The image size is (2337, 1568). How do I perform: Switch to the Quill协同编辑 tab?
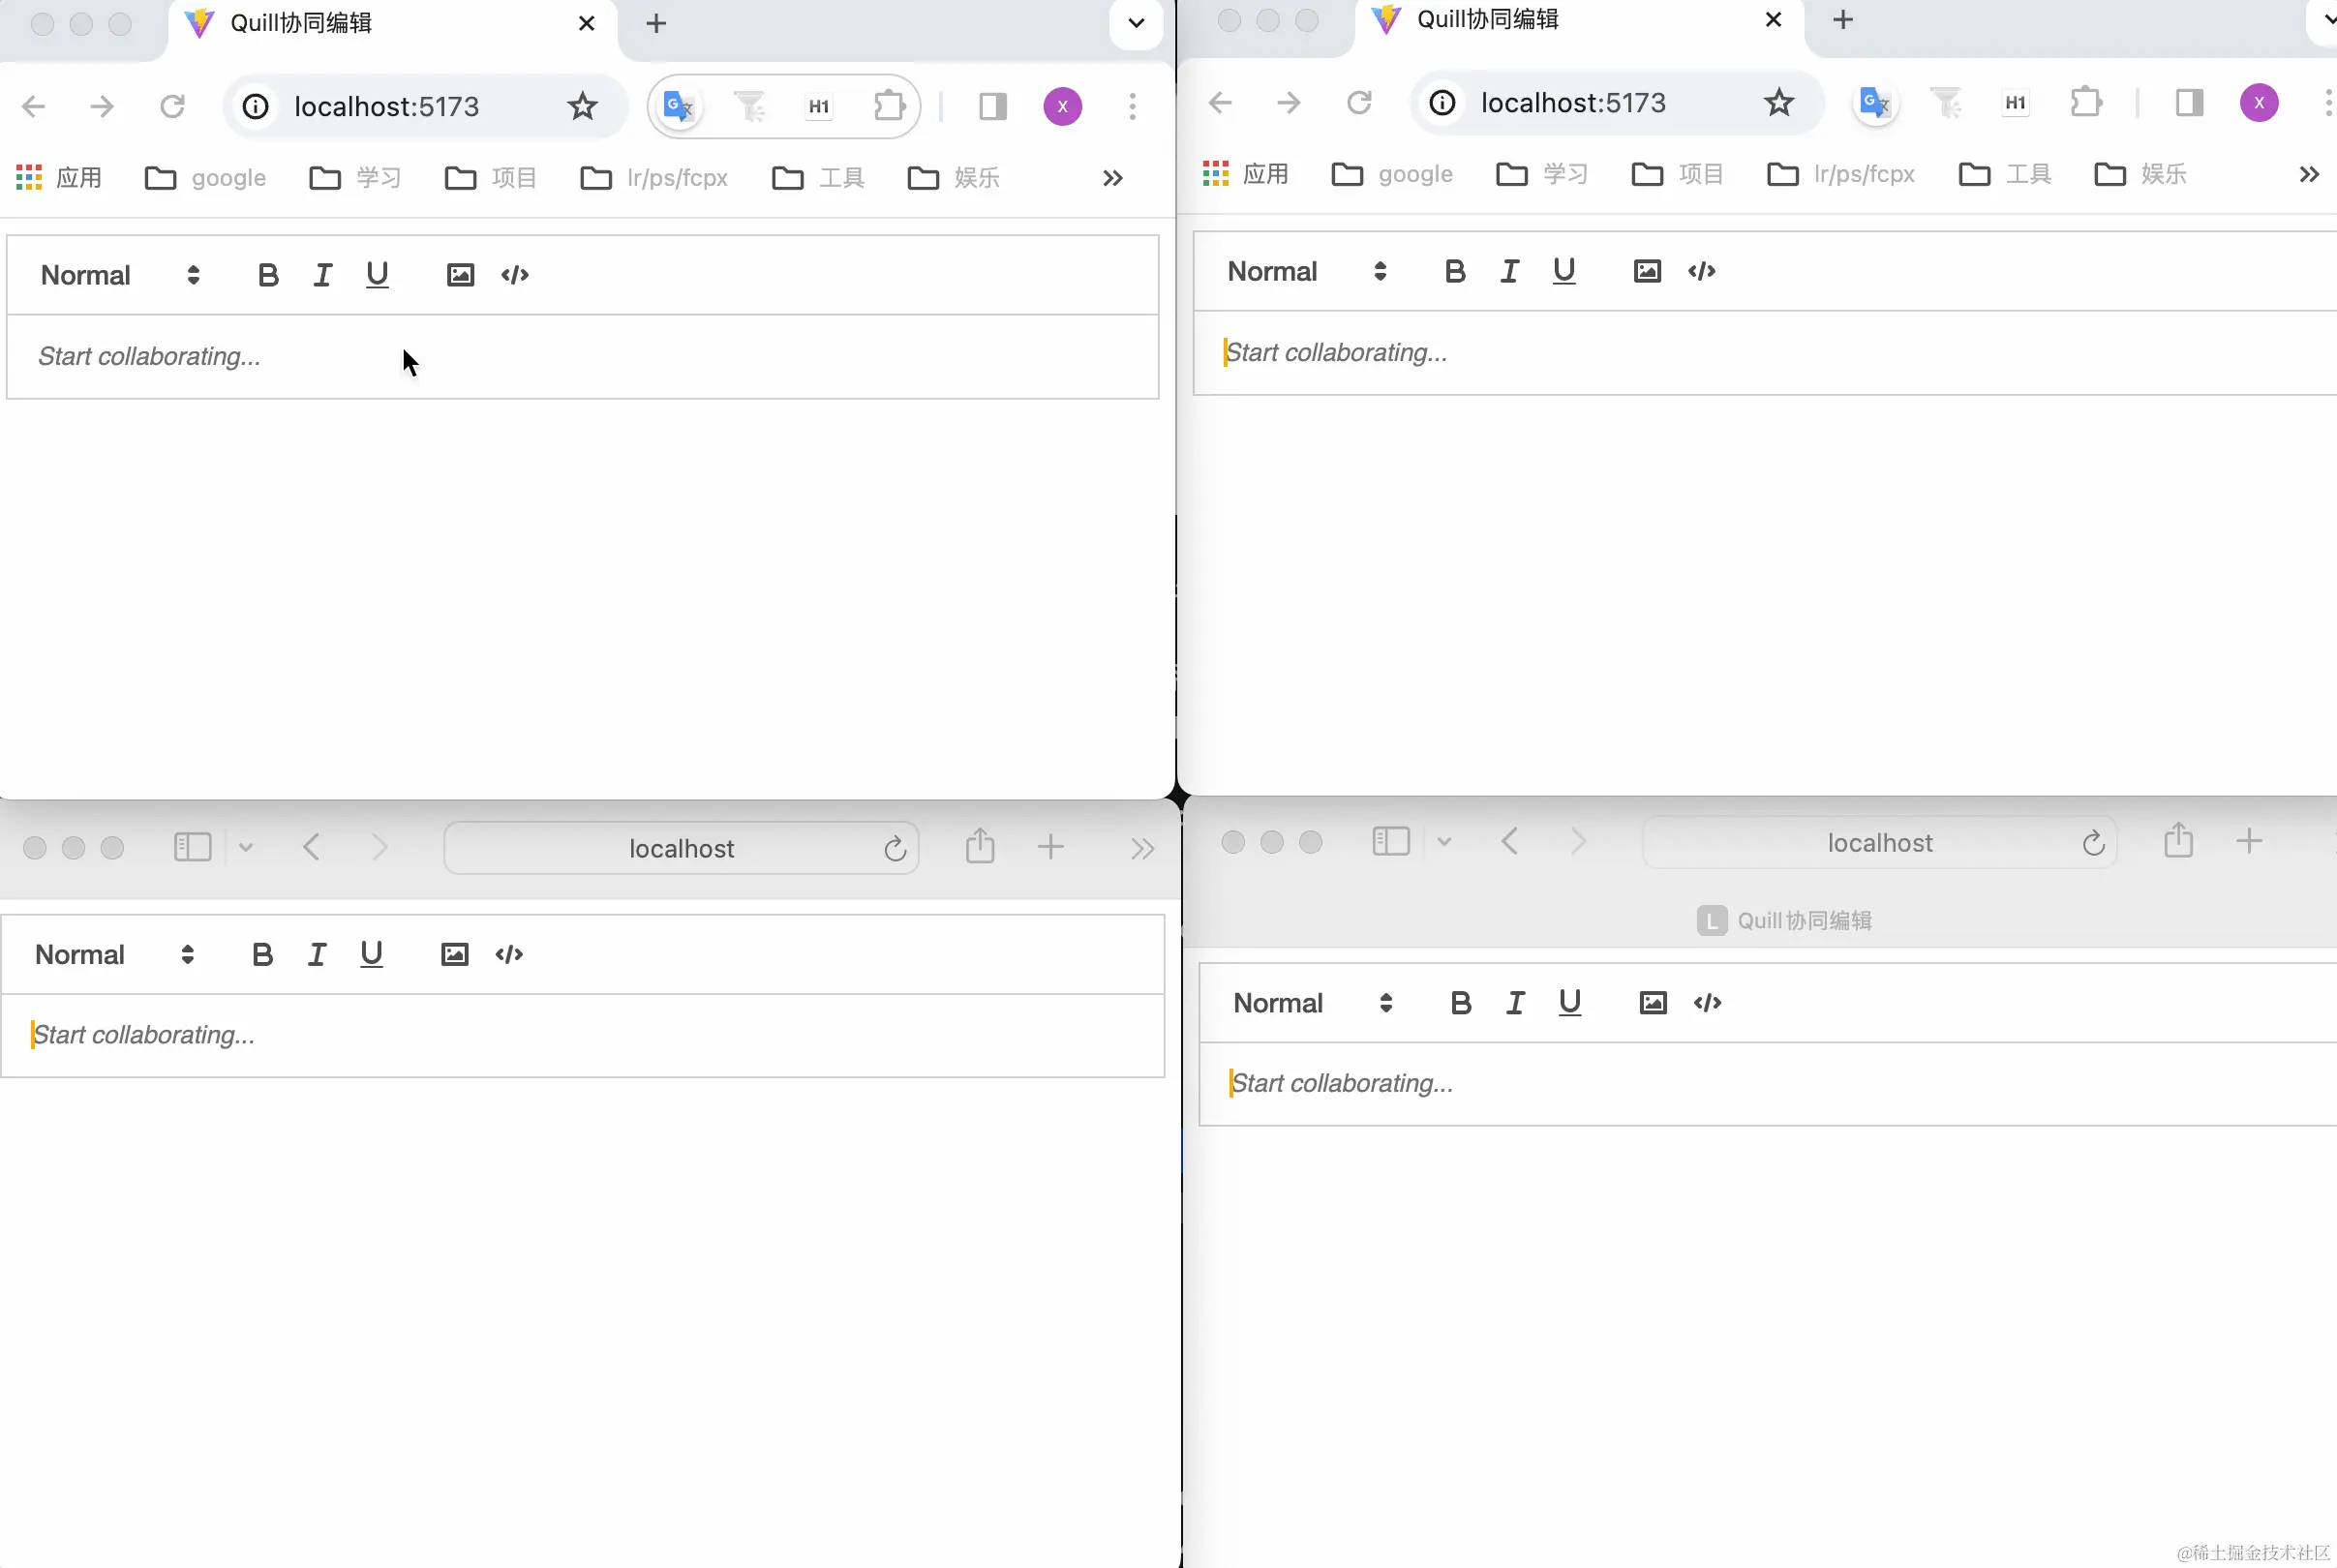point(300,22)
